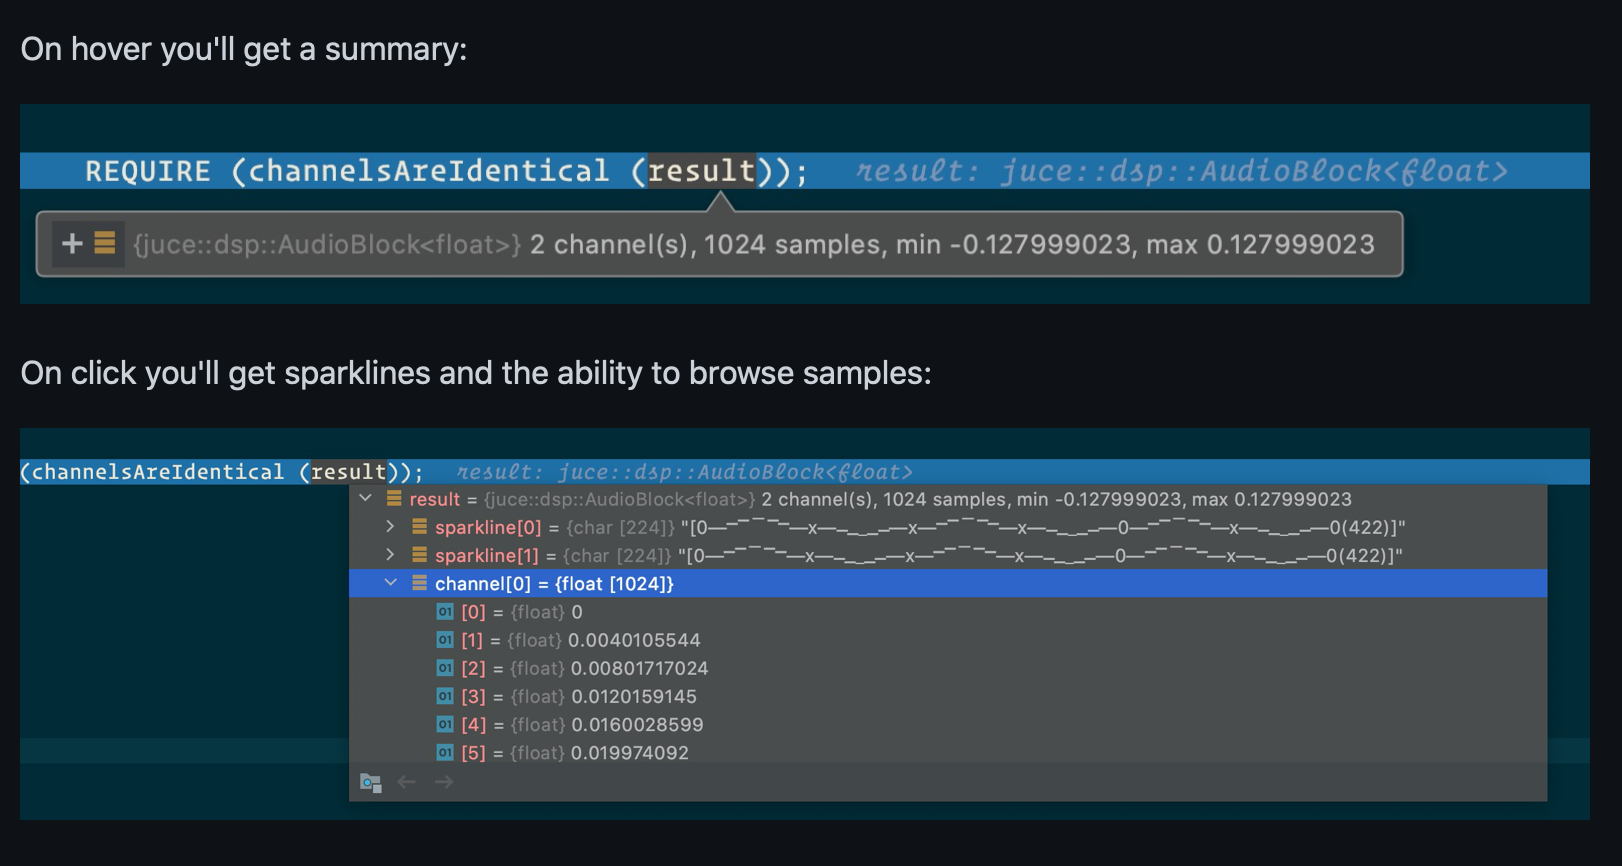Click highlighted result variable in REQUIRE line

pyautogui.click(x=701, y=171)
